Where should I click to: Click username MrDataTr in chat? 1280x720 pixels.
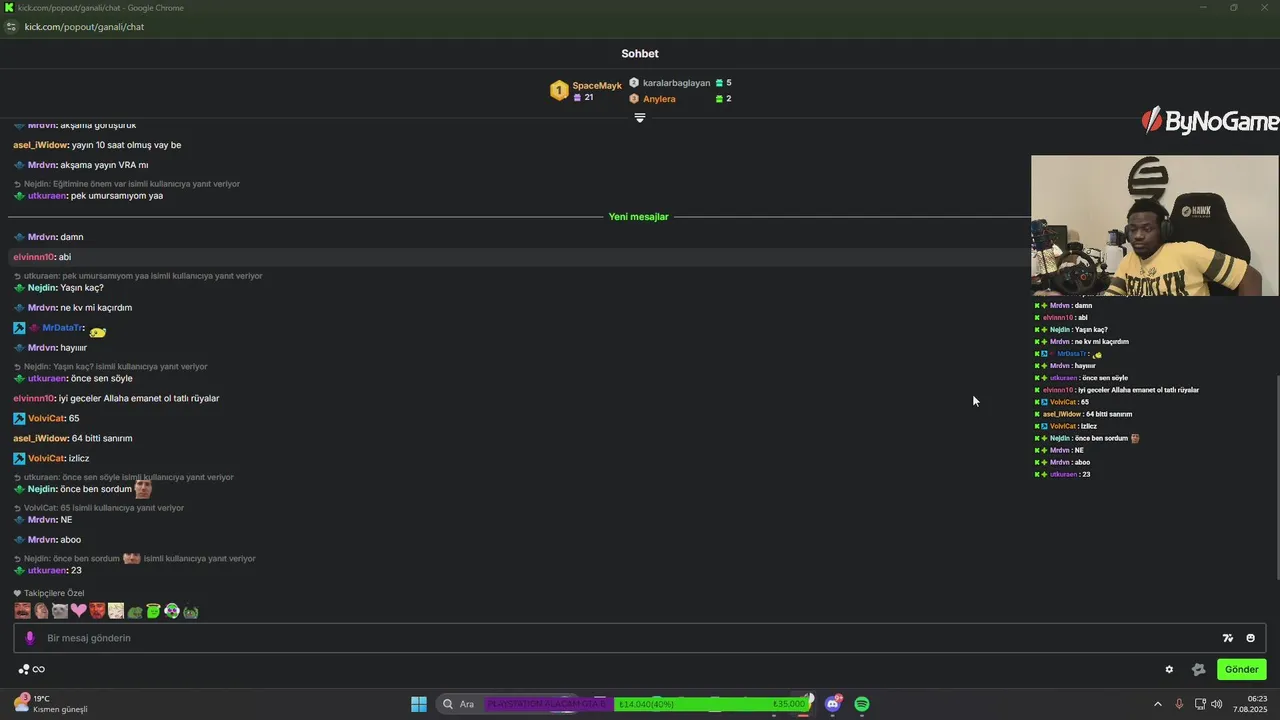62,328
